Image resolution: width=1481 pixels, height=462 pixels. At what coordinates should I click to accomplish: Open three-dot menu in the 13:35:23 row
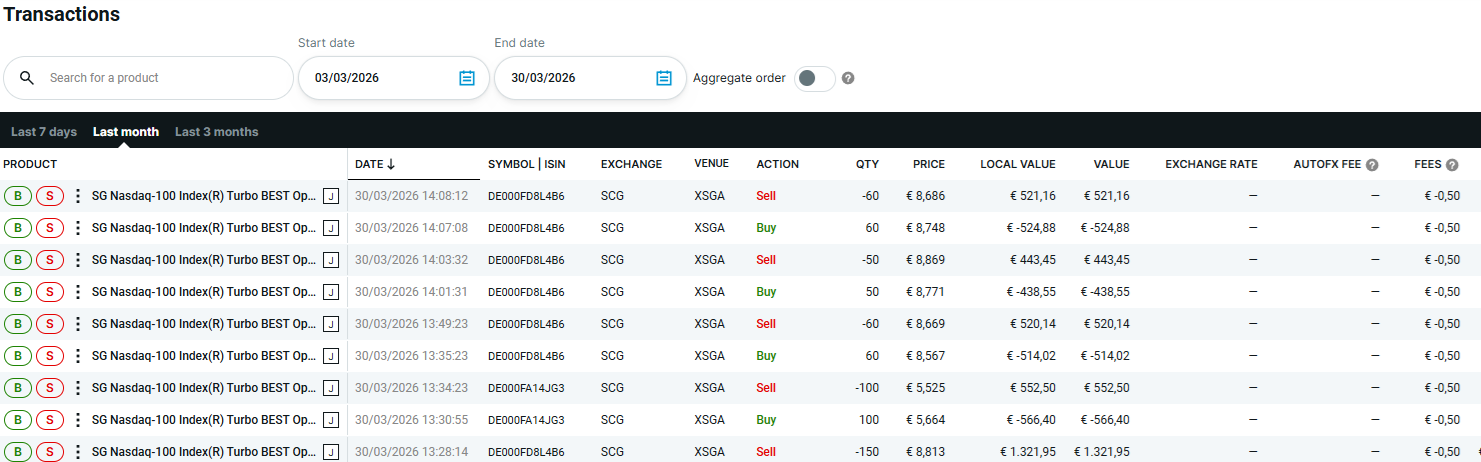(78, 356)
